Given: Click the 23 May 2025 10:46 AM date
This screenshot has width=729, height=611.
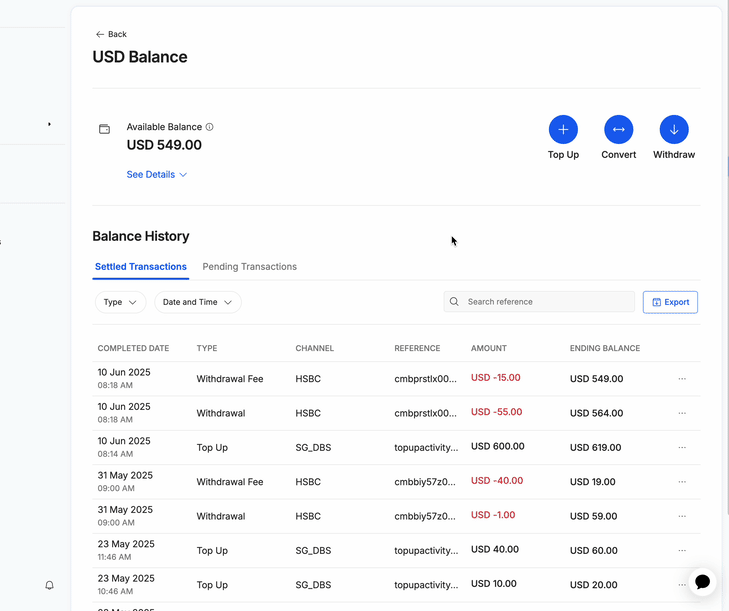Looking at the screenshot, I should (126, 584).
